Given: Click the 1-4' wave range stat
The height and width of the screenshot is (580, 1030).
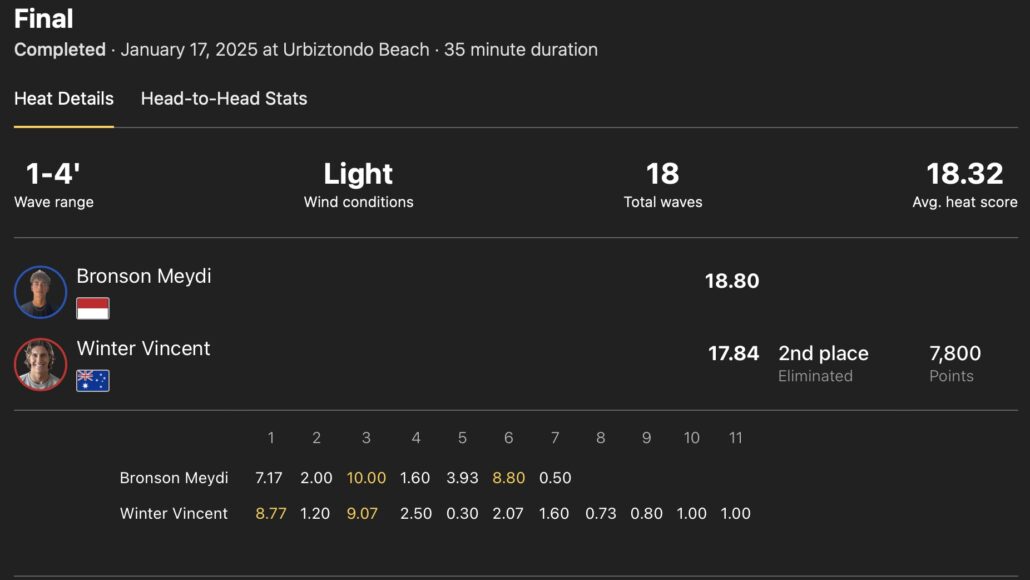Looking at the screenshot, I should point(53,174).
